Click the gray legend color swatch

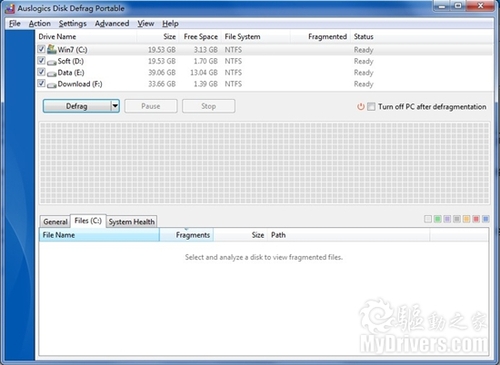pos(457,219)
